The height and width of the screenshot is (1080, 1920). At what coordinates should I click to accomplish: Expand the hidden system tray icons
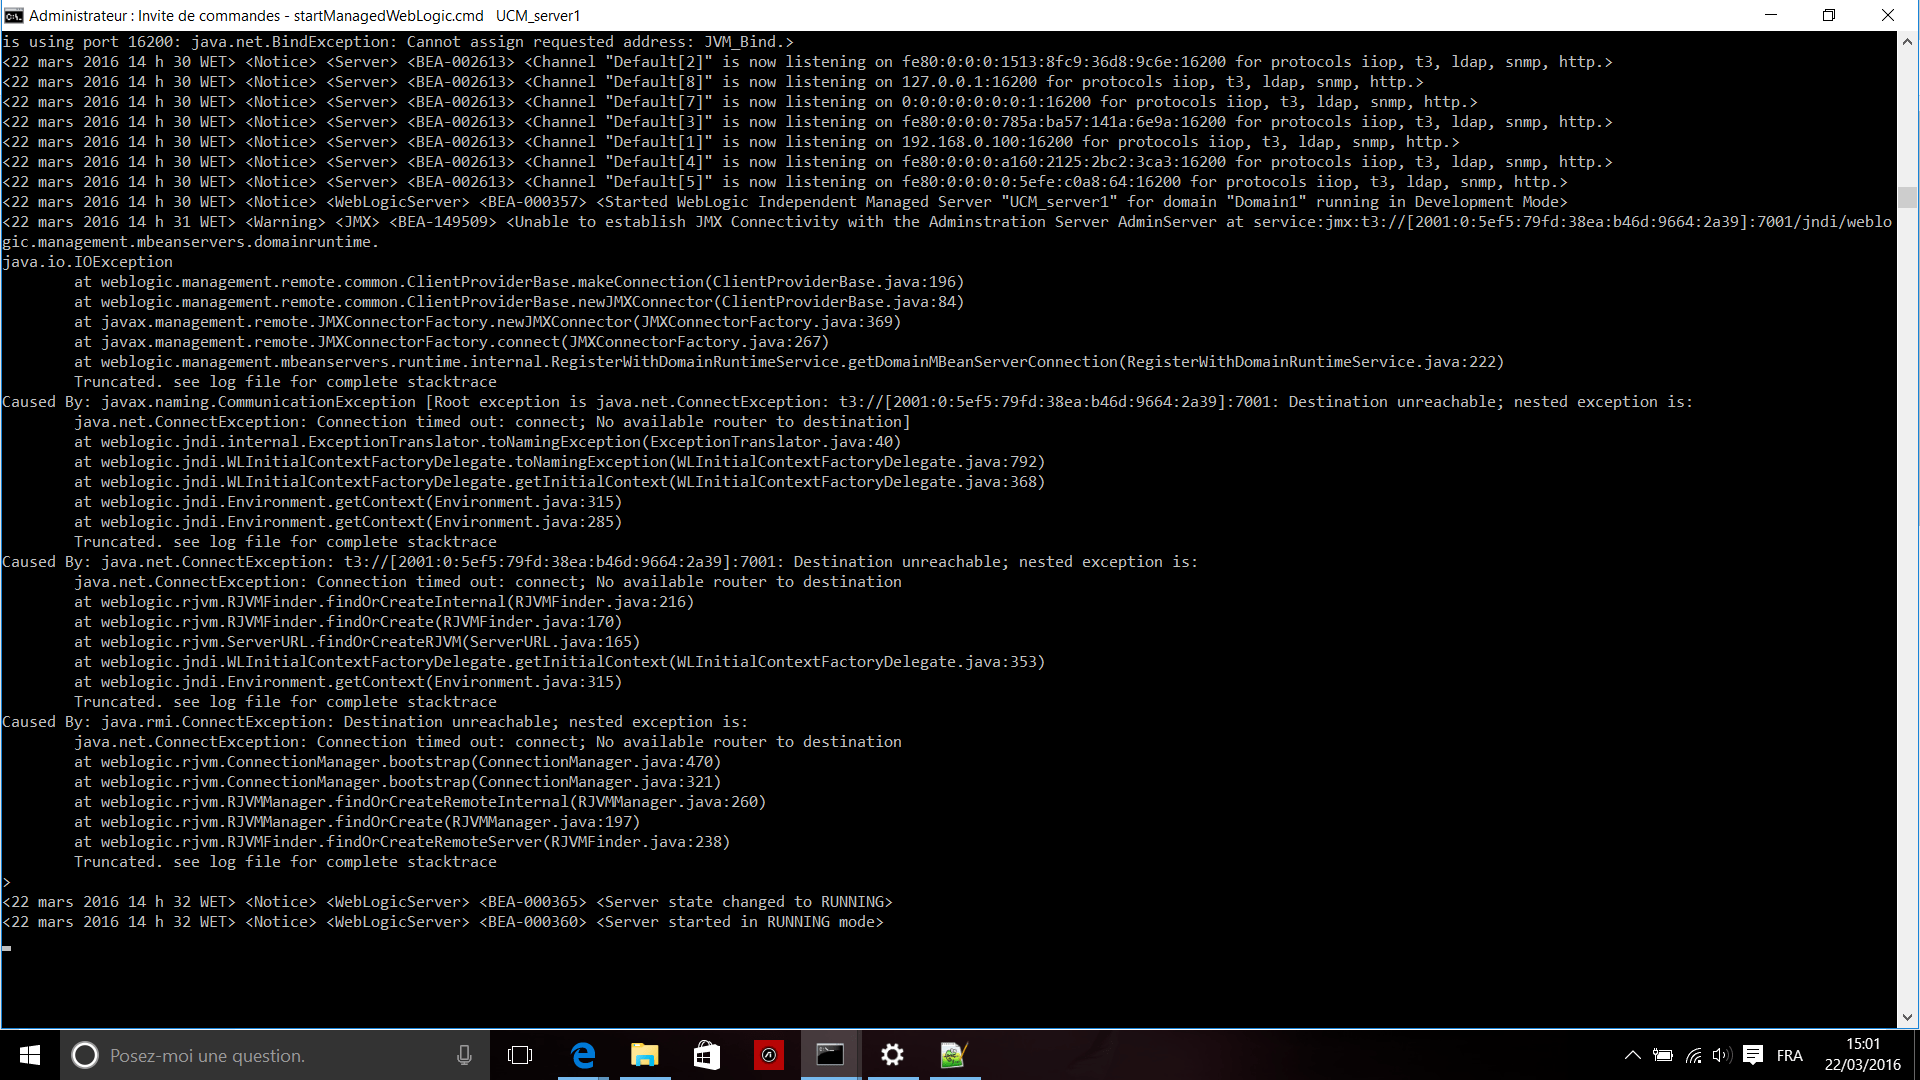point(1633,1055)
